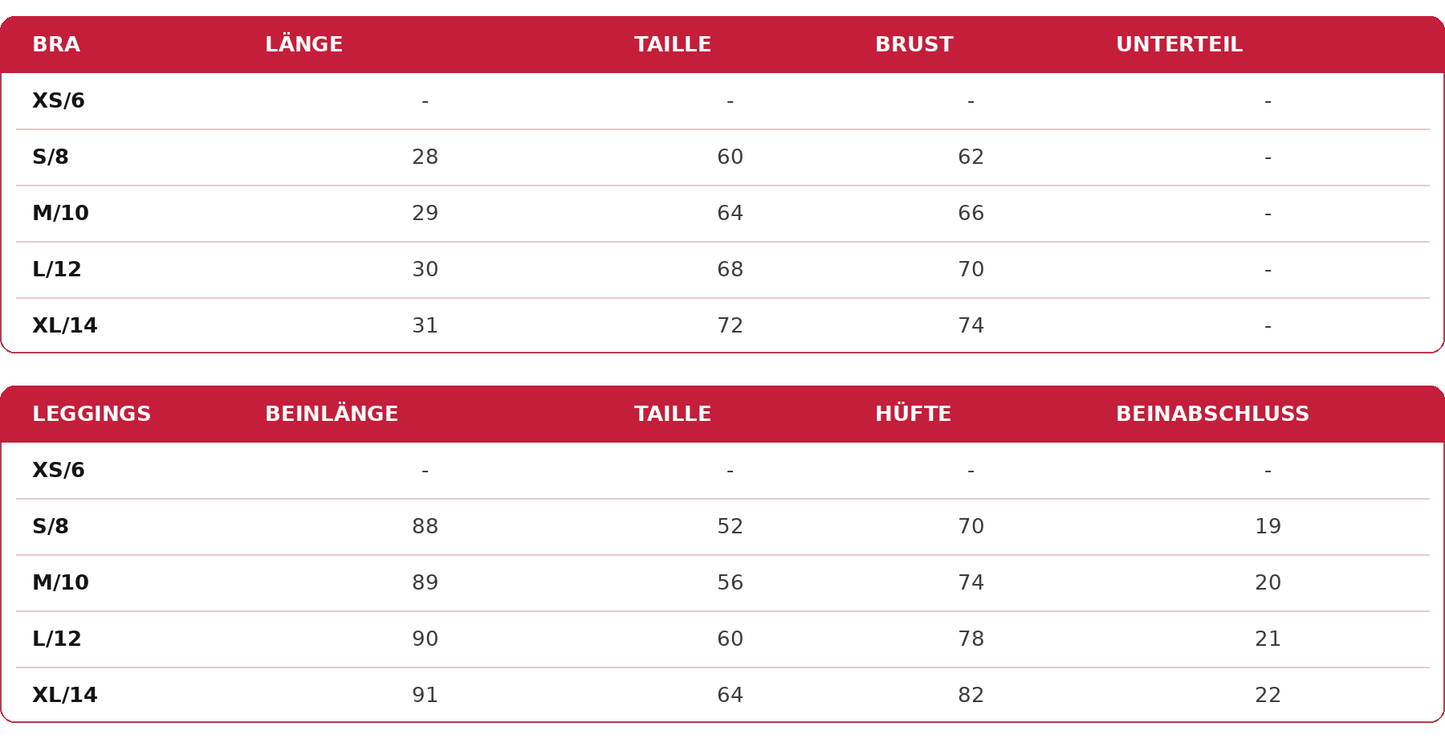The width and height of the screenshot is (1445, 739).
Task: Select leggings Taille value 56
Action: coord(730,583)
